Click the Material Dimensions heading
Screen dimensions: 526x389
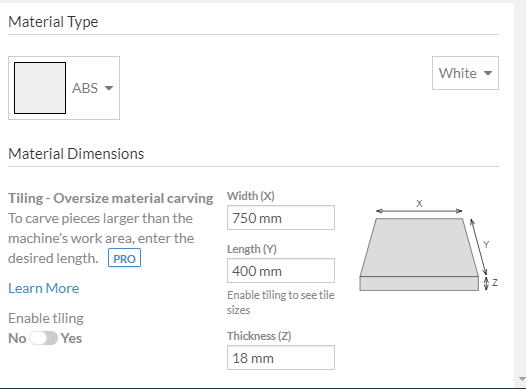76,154
